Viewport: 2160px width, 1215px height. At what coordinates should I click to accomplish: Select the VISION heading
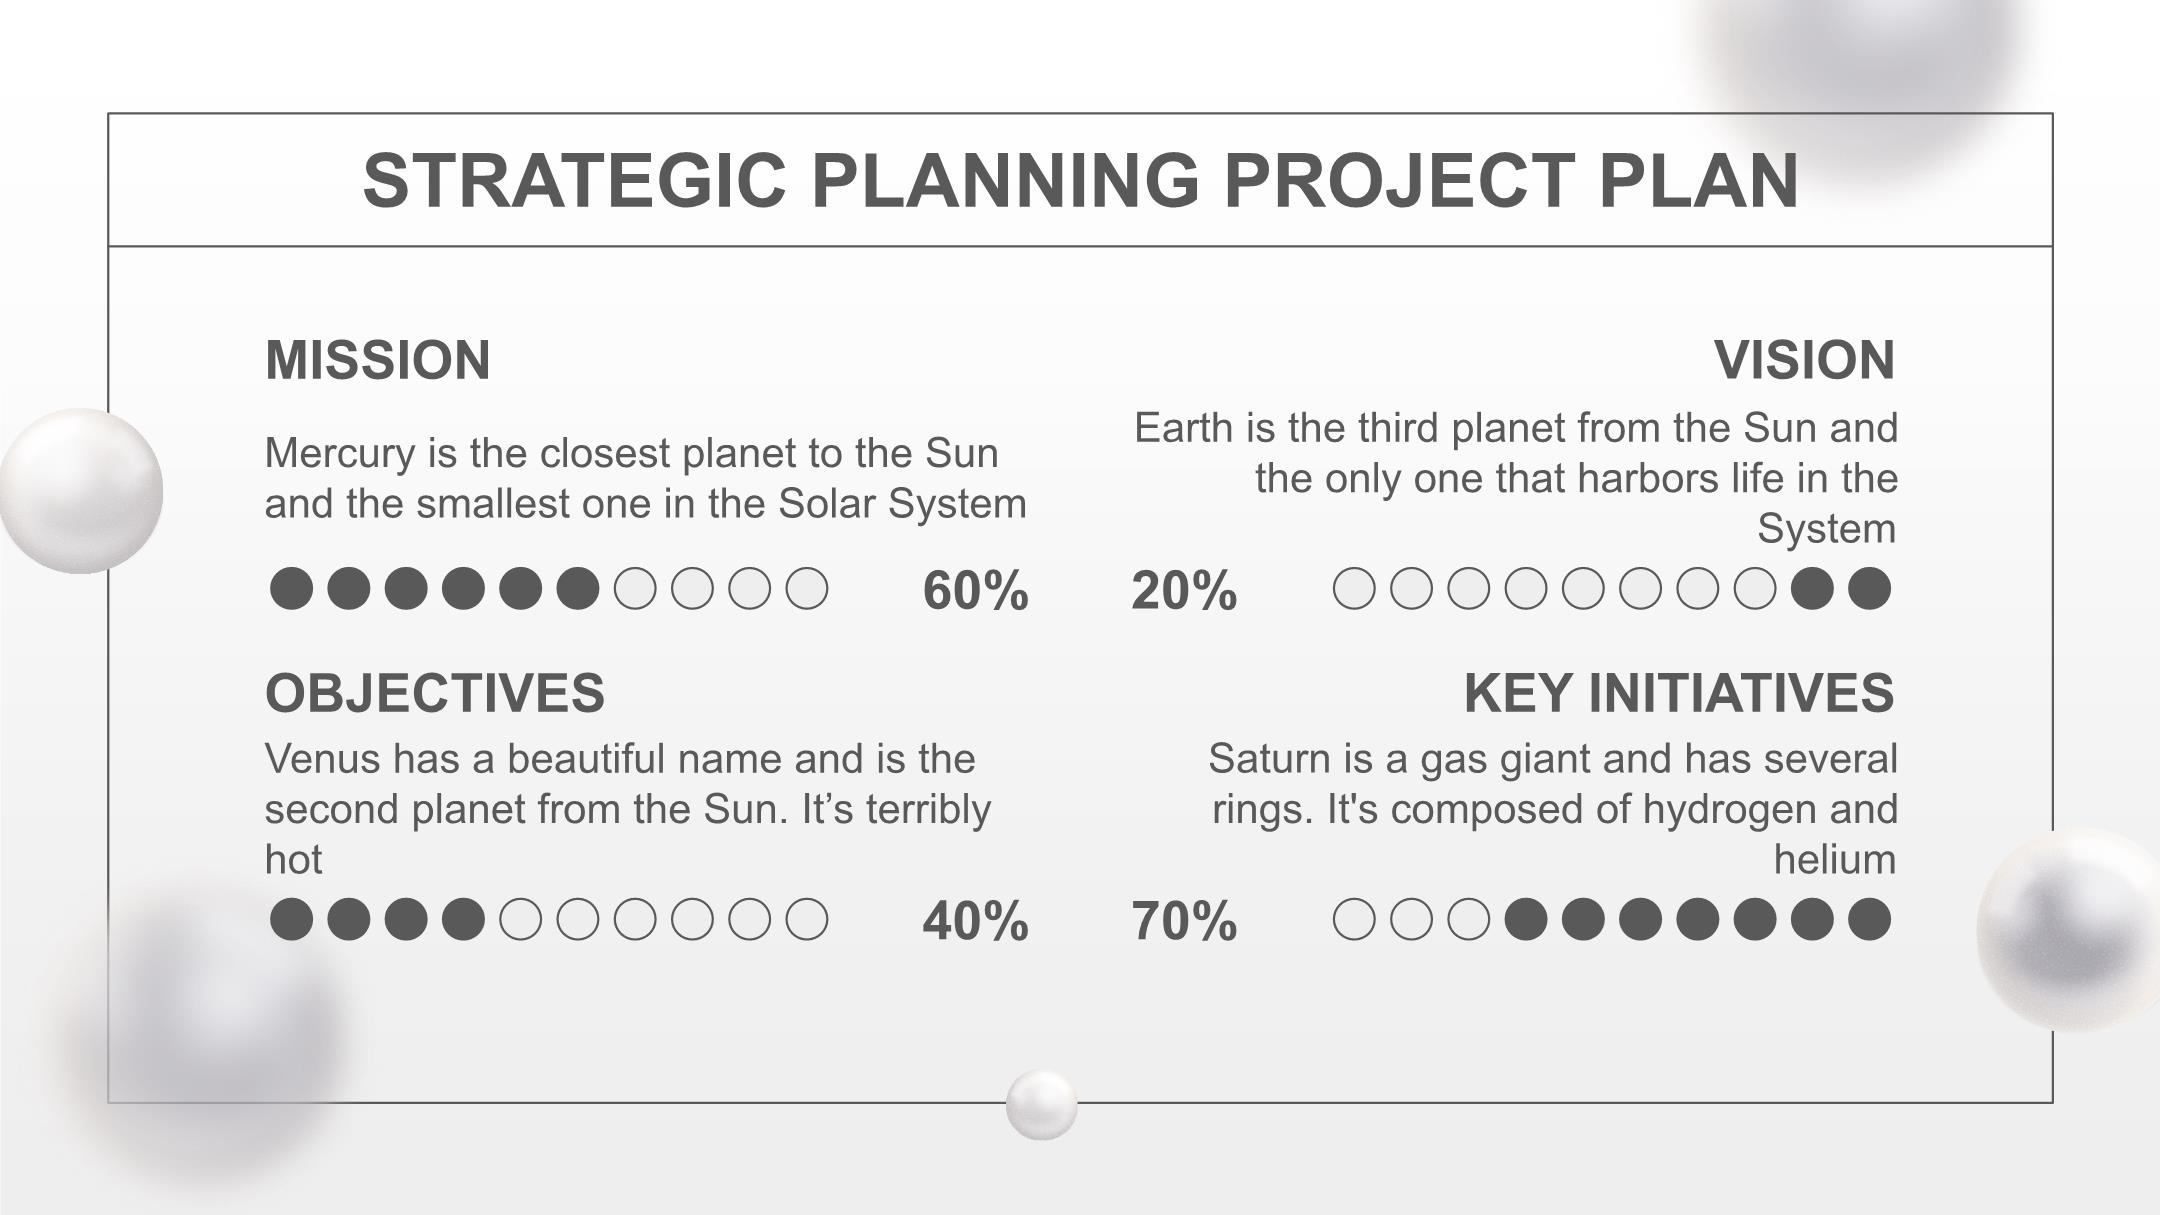click(1803, 360)
